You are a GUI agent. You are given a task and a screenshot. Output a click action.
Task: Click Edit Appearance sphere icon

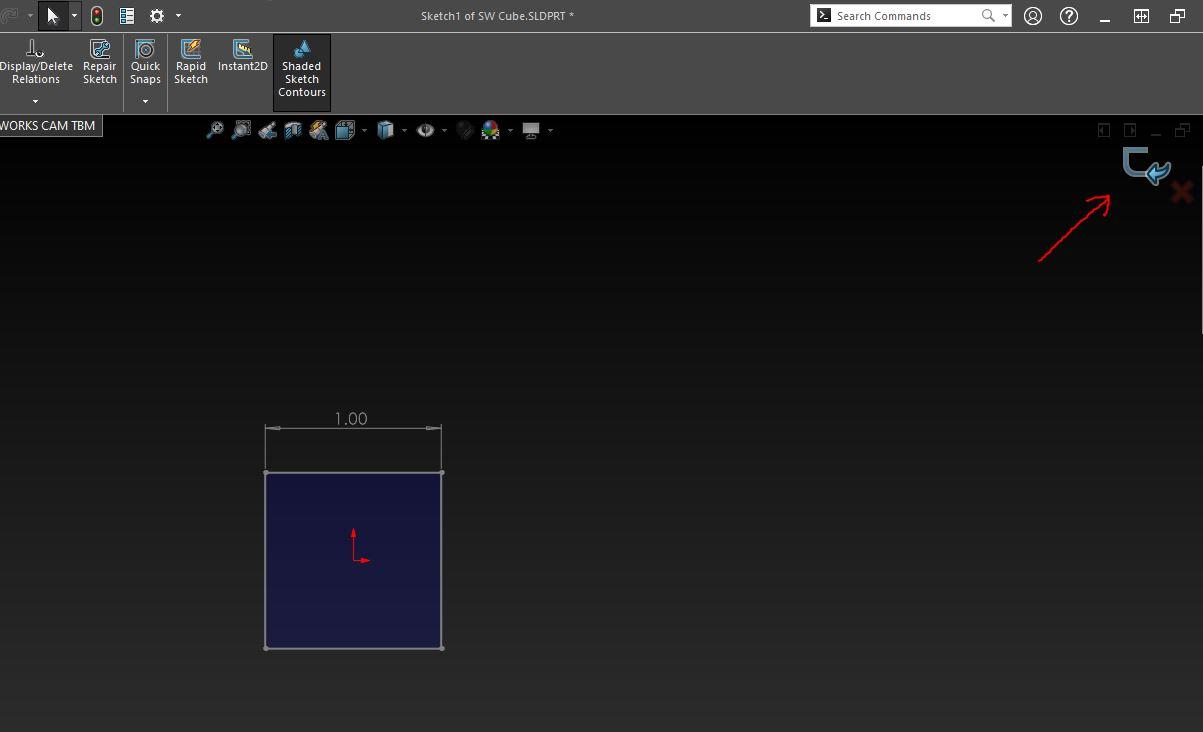[465, 130]
